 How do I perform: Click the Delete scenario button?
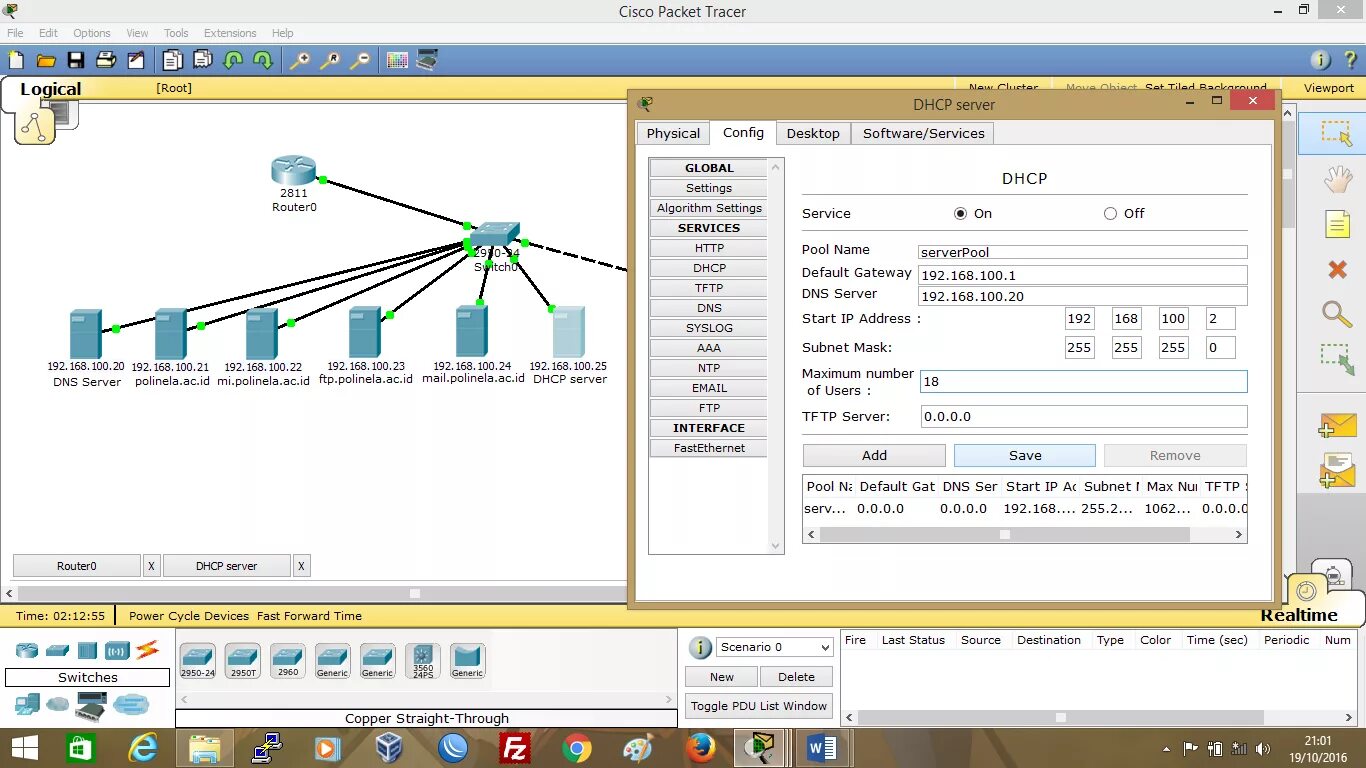[x=796, y=677]
